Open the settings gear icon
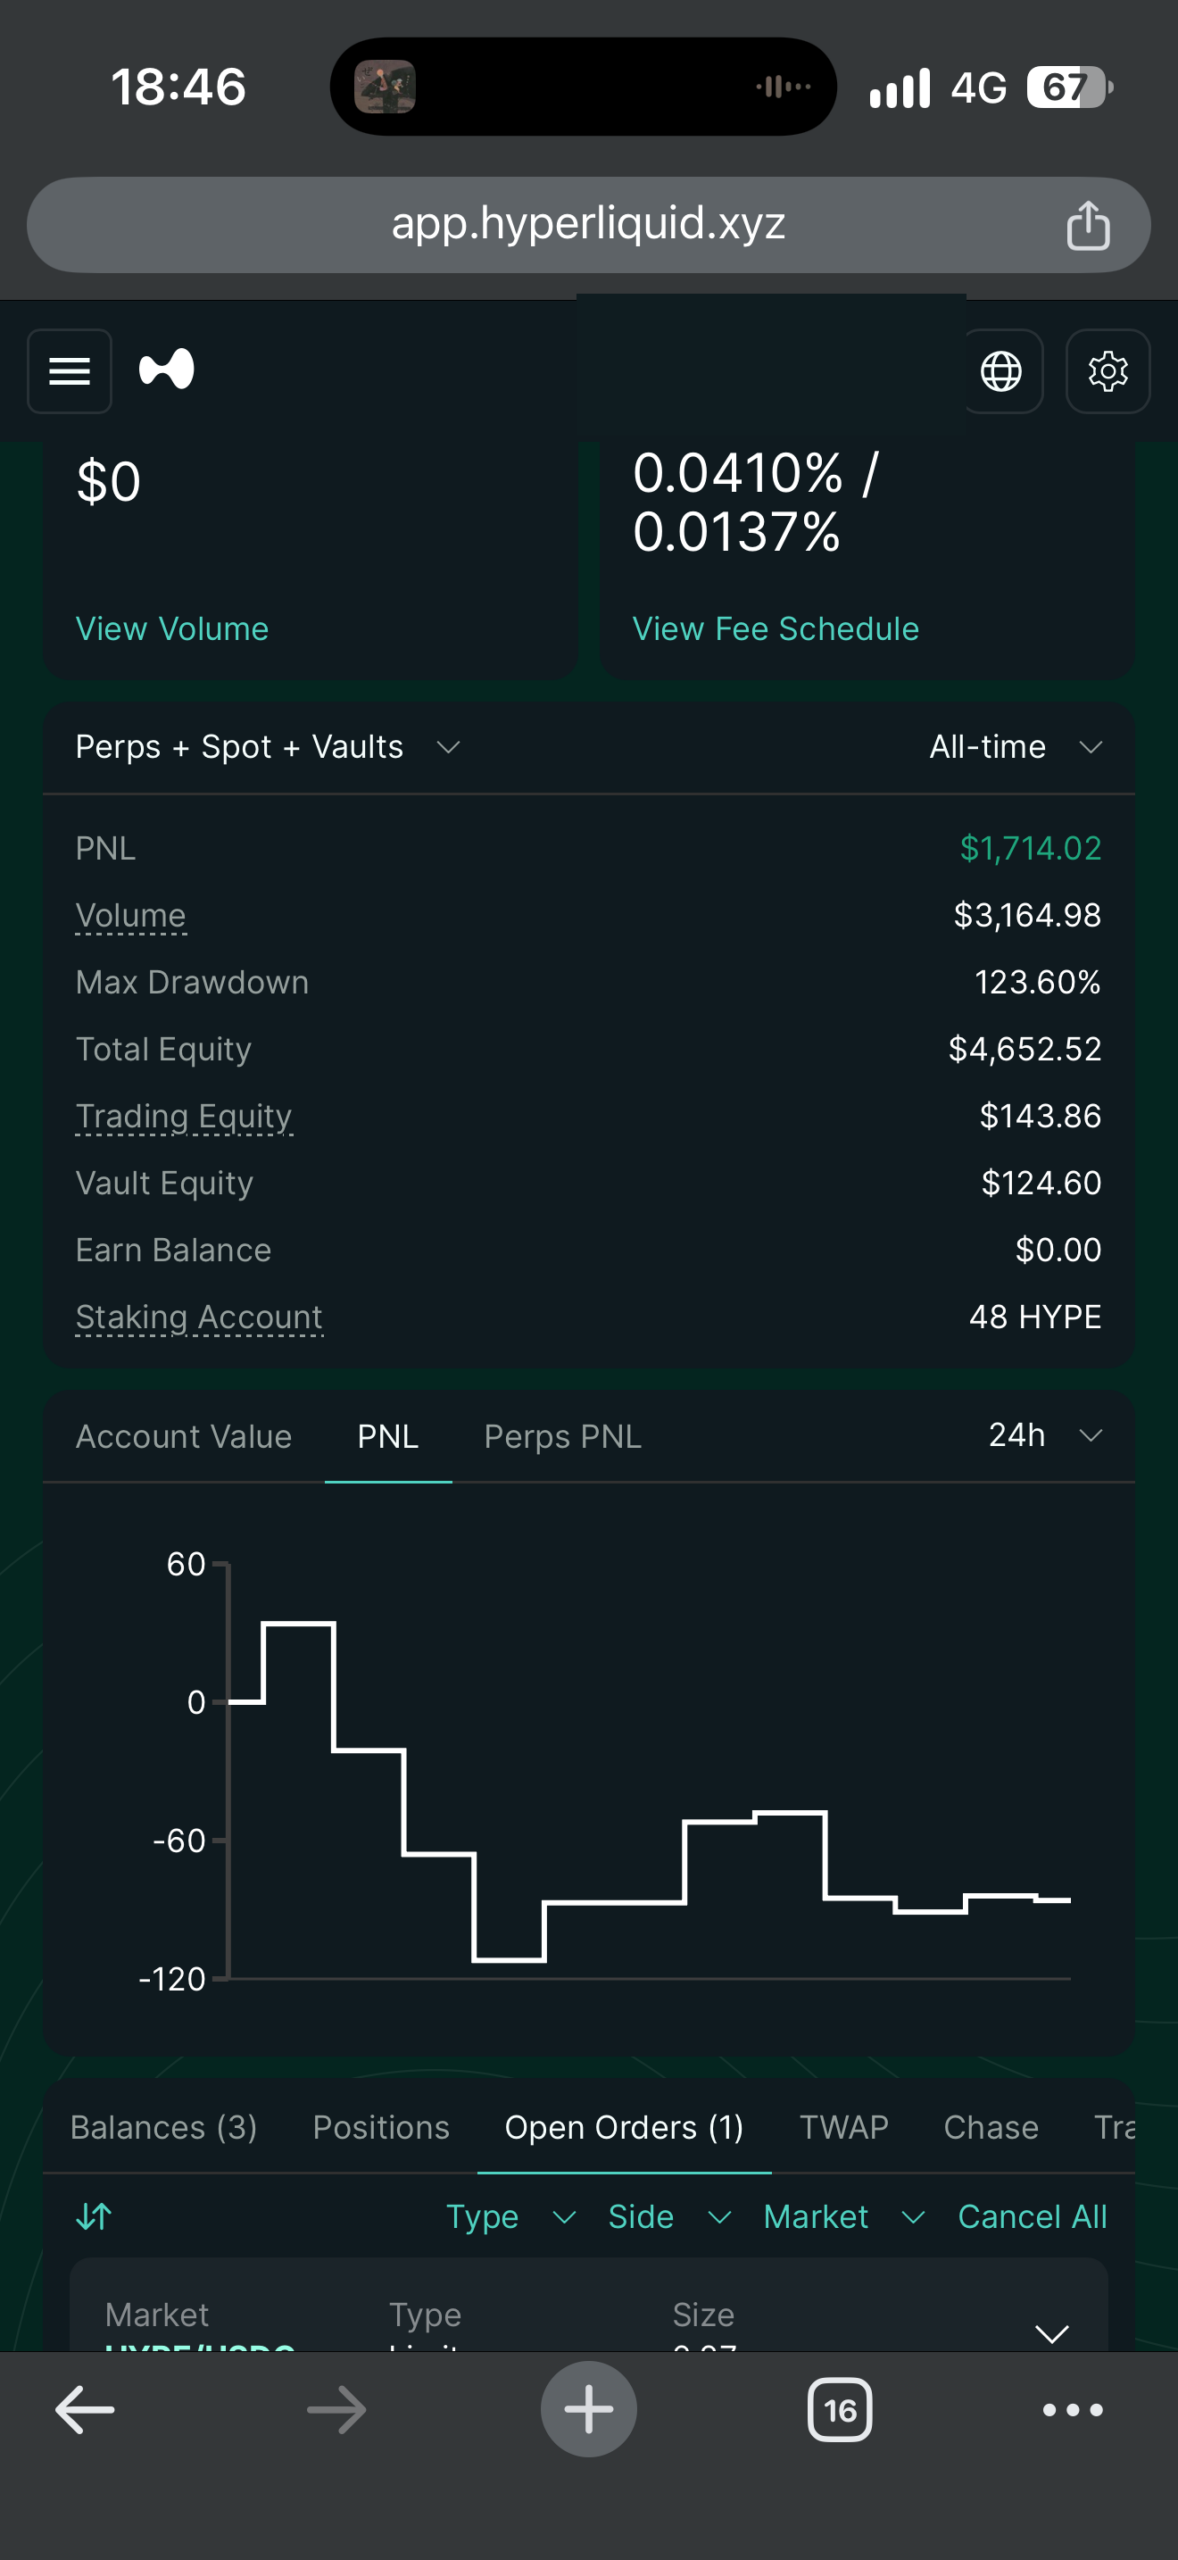 point(1108,371)
